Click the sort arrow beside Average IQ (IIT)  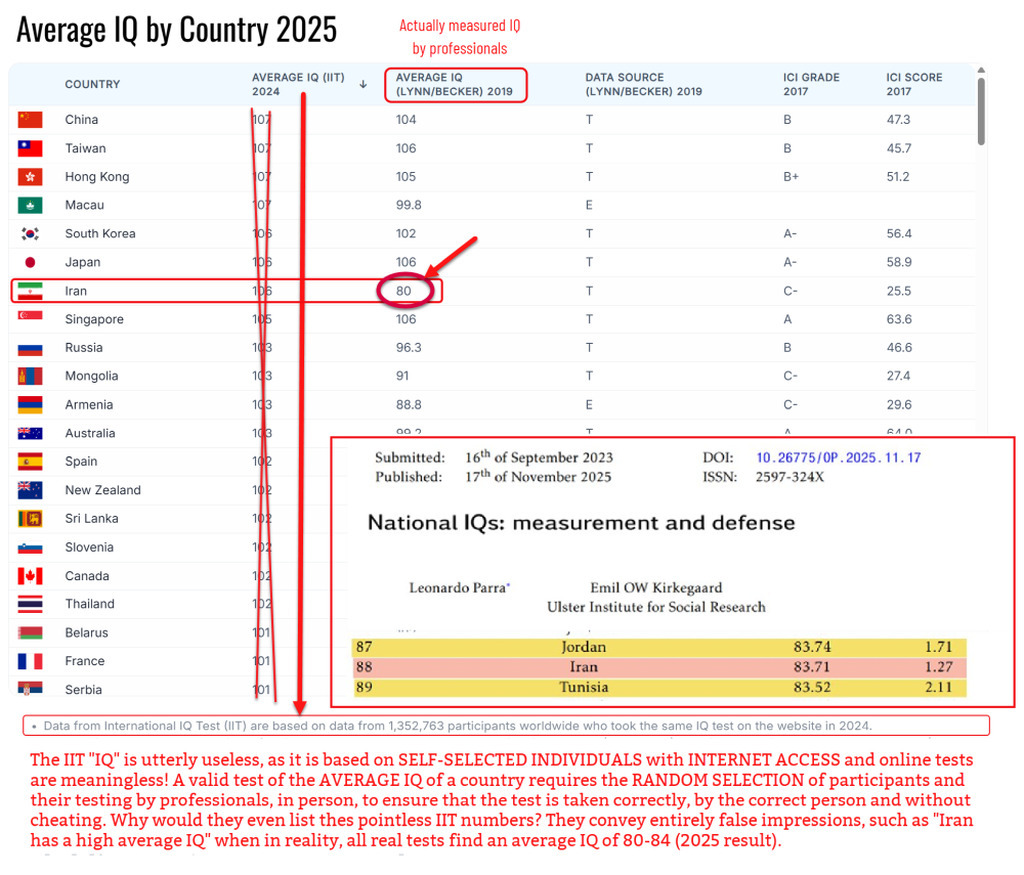pyautogui.click(x=363, y=84)
